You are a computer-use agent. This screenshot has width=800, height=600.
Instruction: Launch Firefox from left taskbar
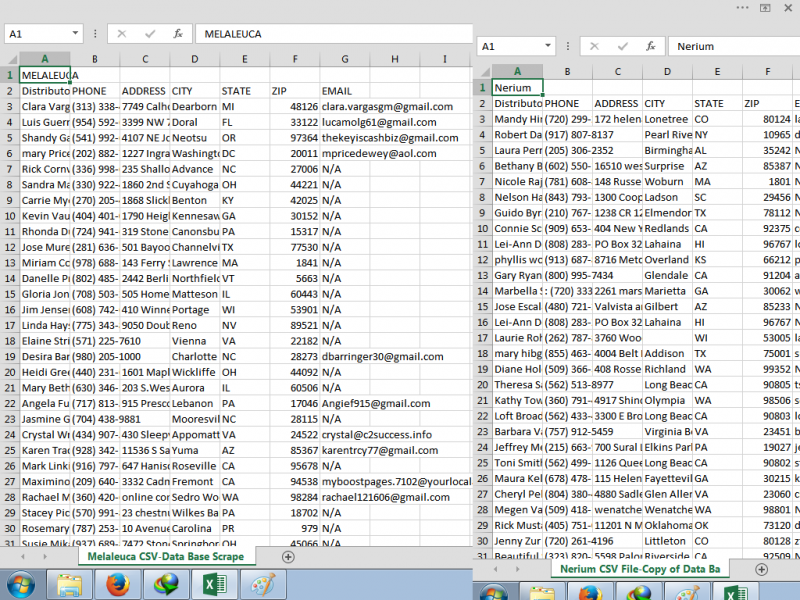point(118,586)
